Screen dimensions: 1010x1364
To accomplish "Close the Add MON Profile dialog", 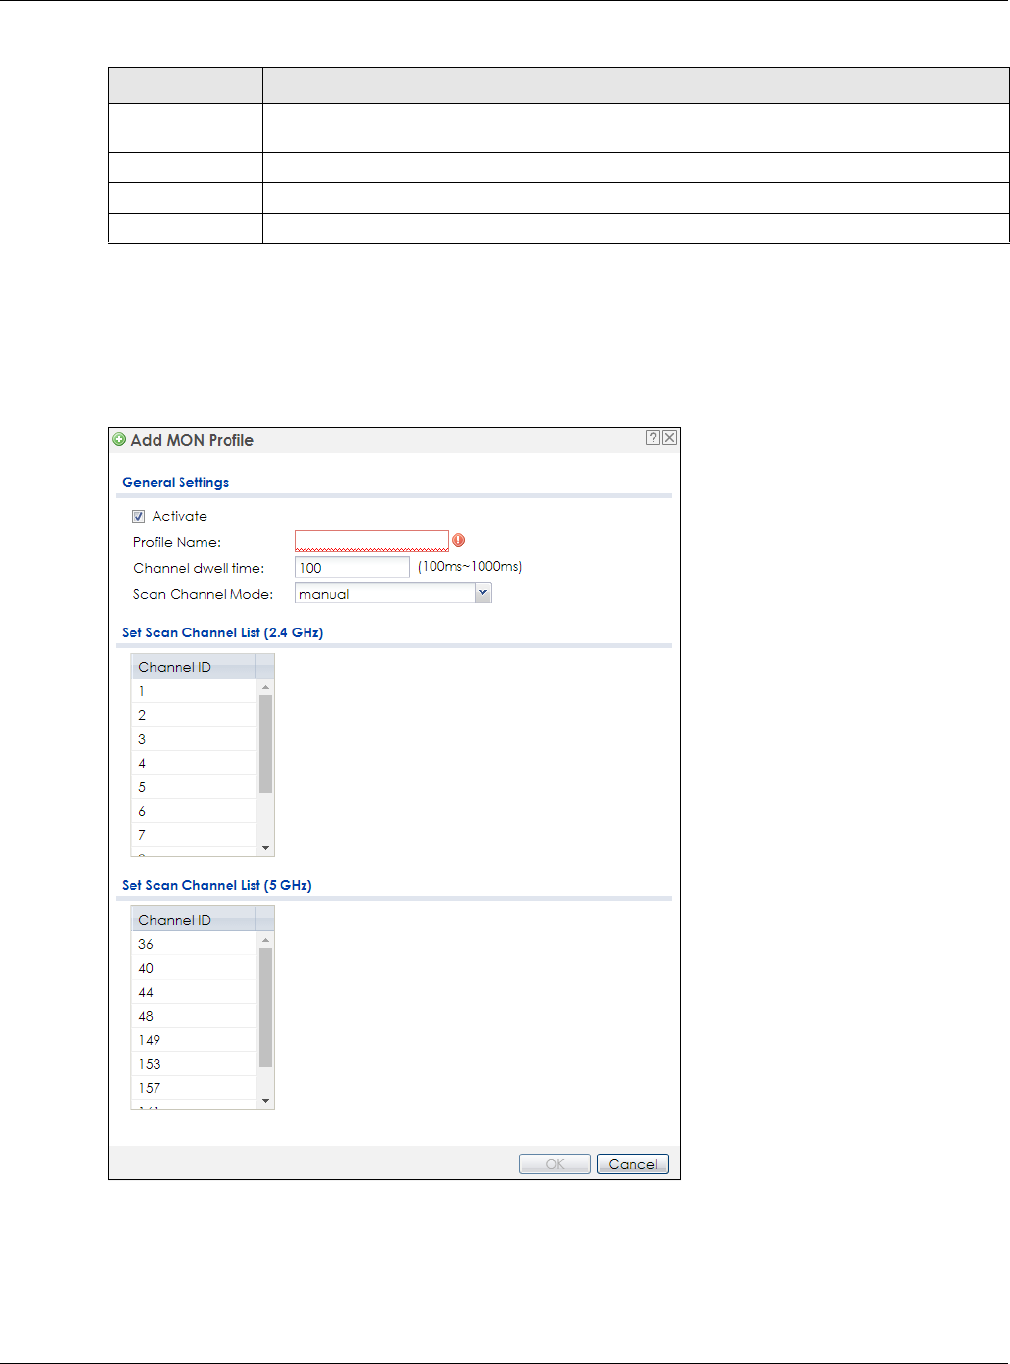I will click(670, 438).
